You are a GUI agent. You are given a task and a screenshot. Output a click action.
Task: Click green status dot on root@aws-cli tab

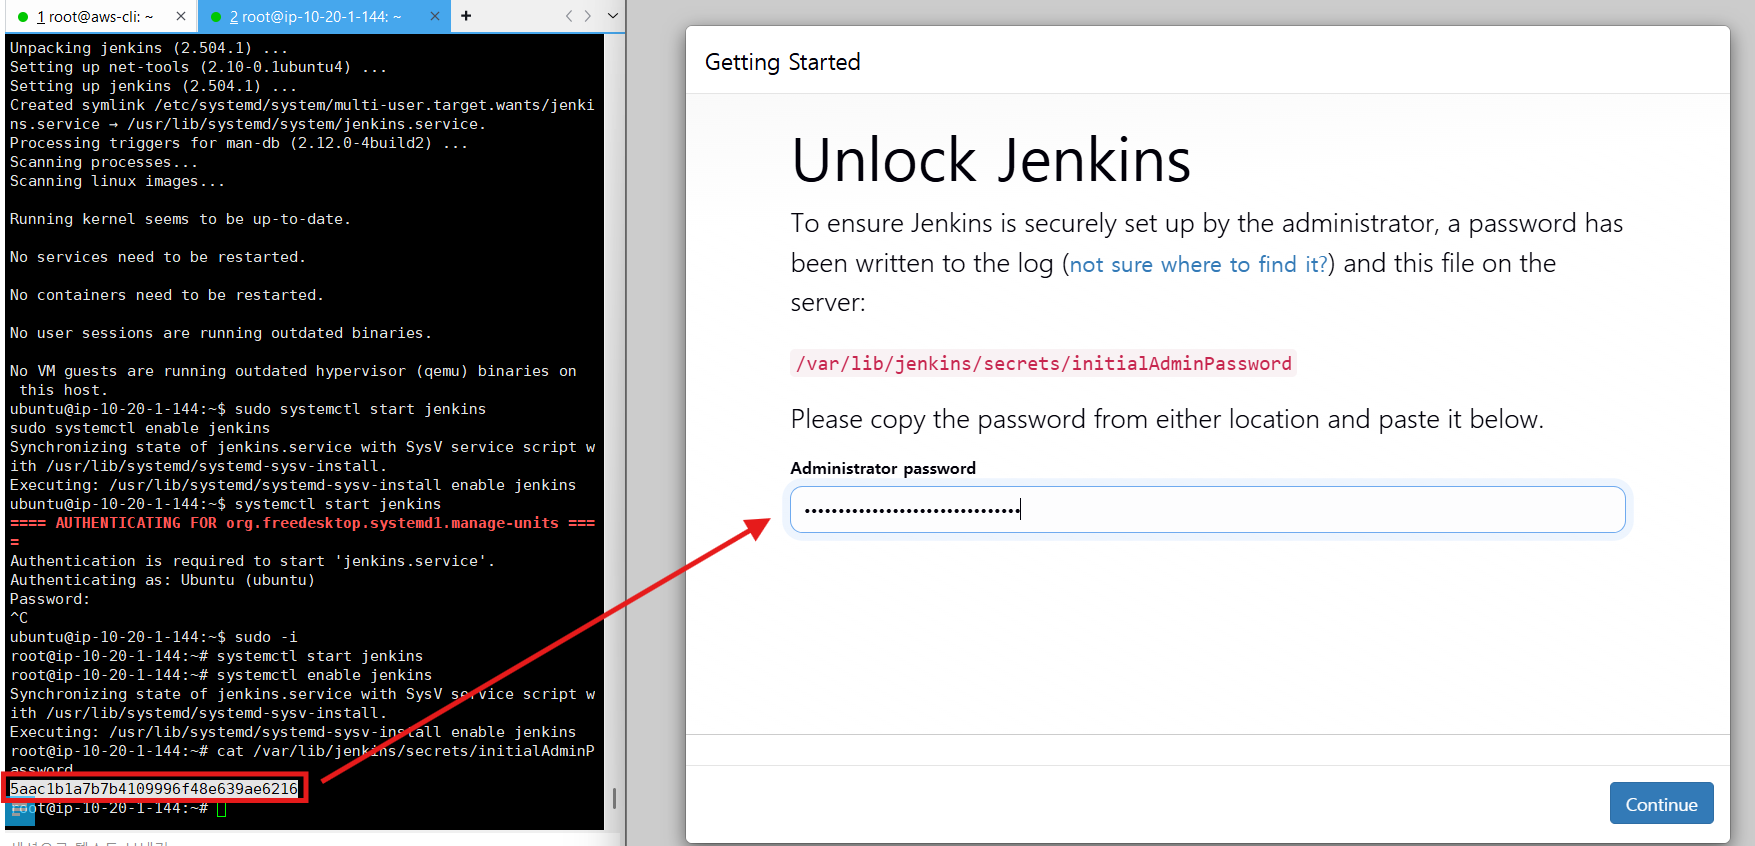(23, 17)
